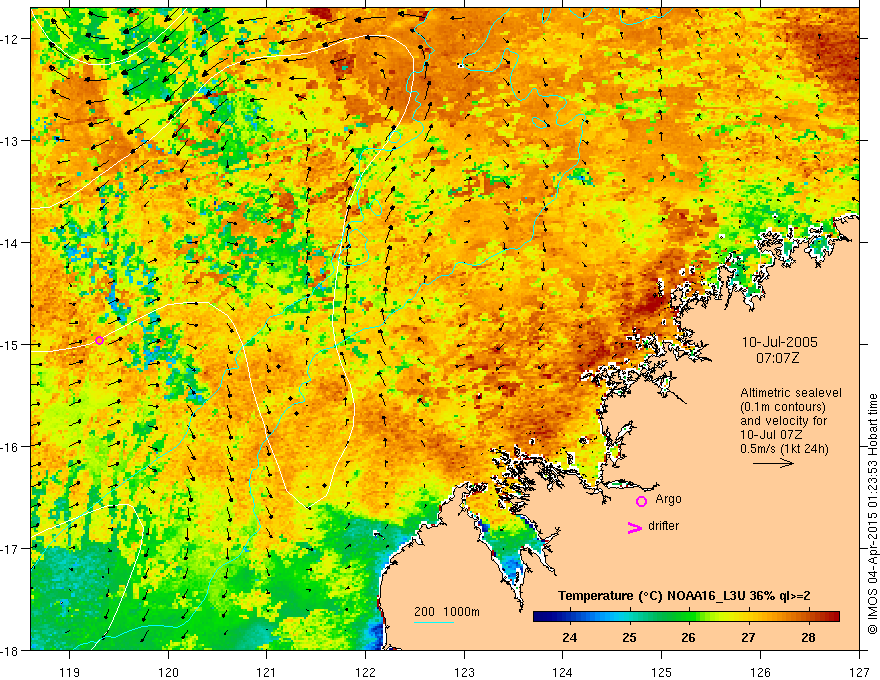The width and height of the screenshot is (880, 680).
Task: Click the dark red end of the color bar
Action: pyautogui.click(x=833, y=617)
